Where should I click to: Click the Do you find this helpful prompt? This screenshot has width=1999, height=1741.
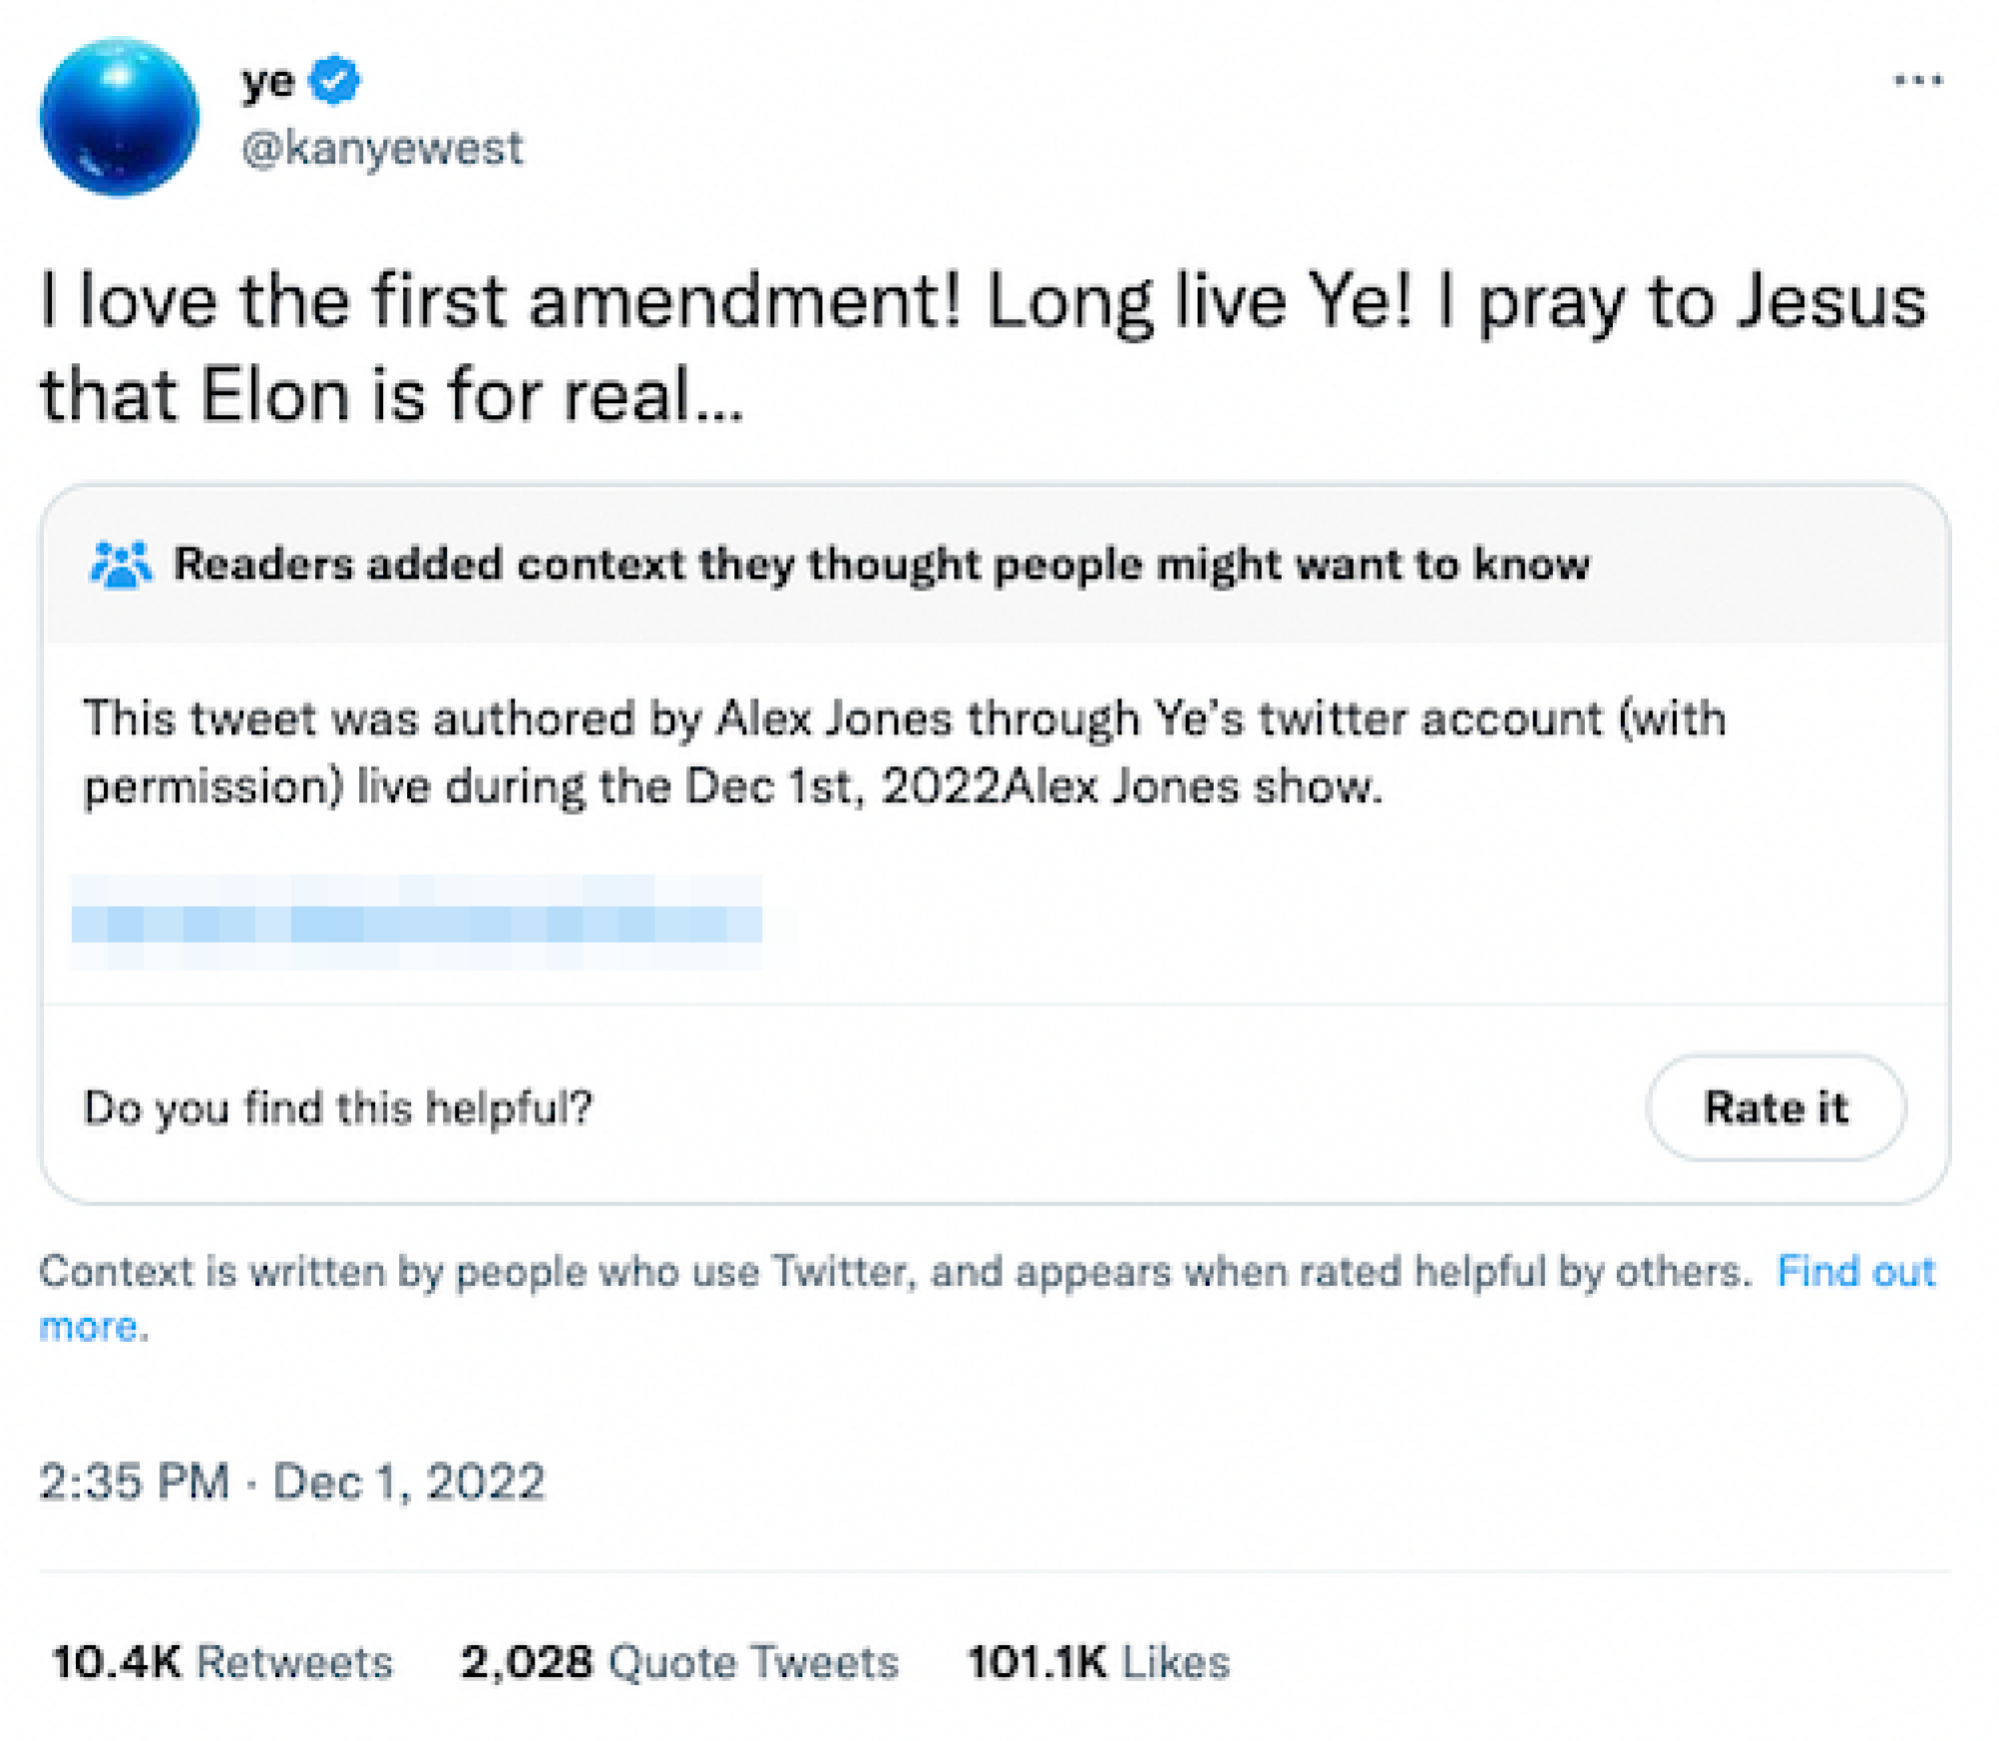point(340,1107)
